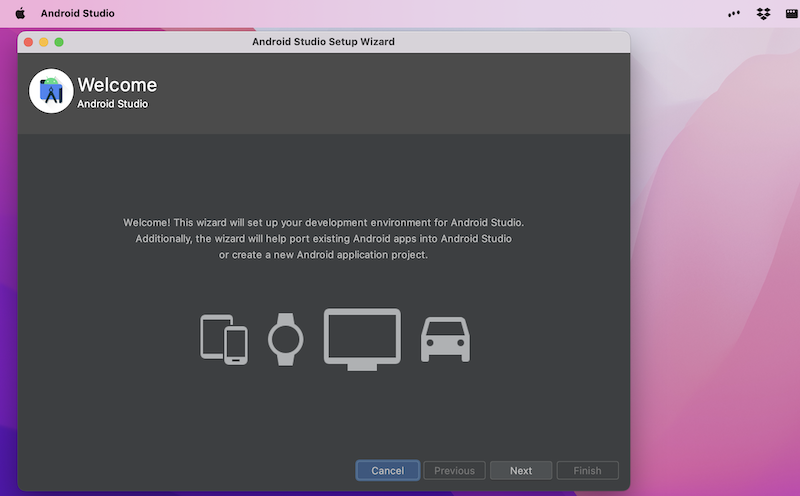Click the car Android Auto icon
This screenshot has width=800, height=496.
pos(445,340)
